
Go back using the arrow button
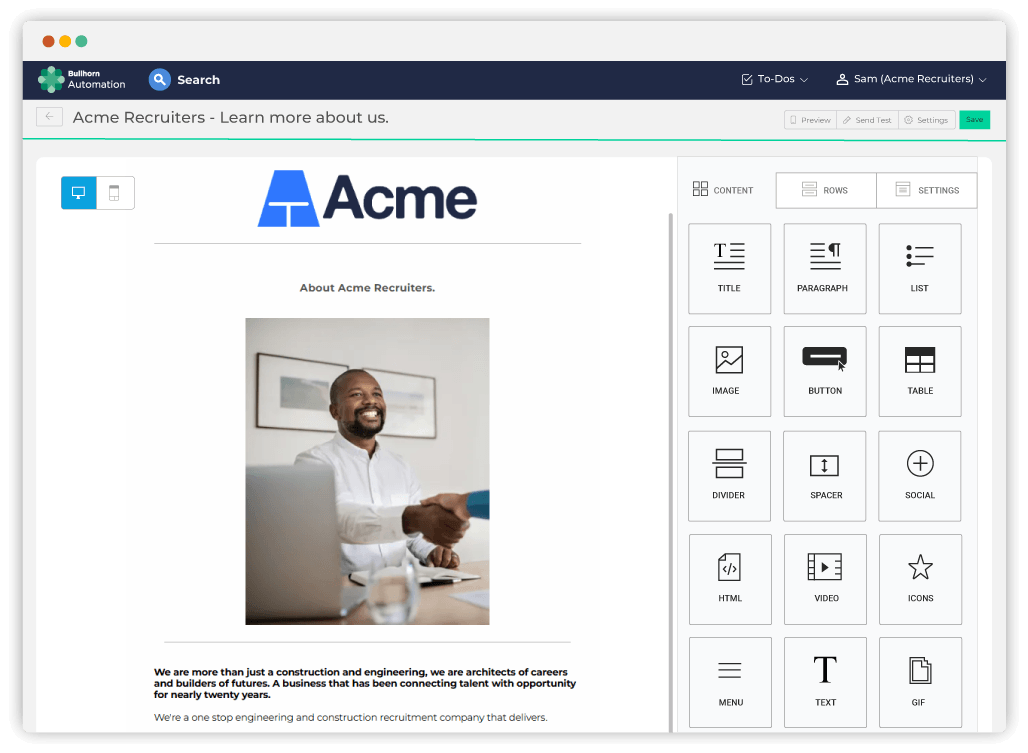(49, 117)
